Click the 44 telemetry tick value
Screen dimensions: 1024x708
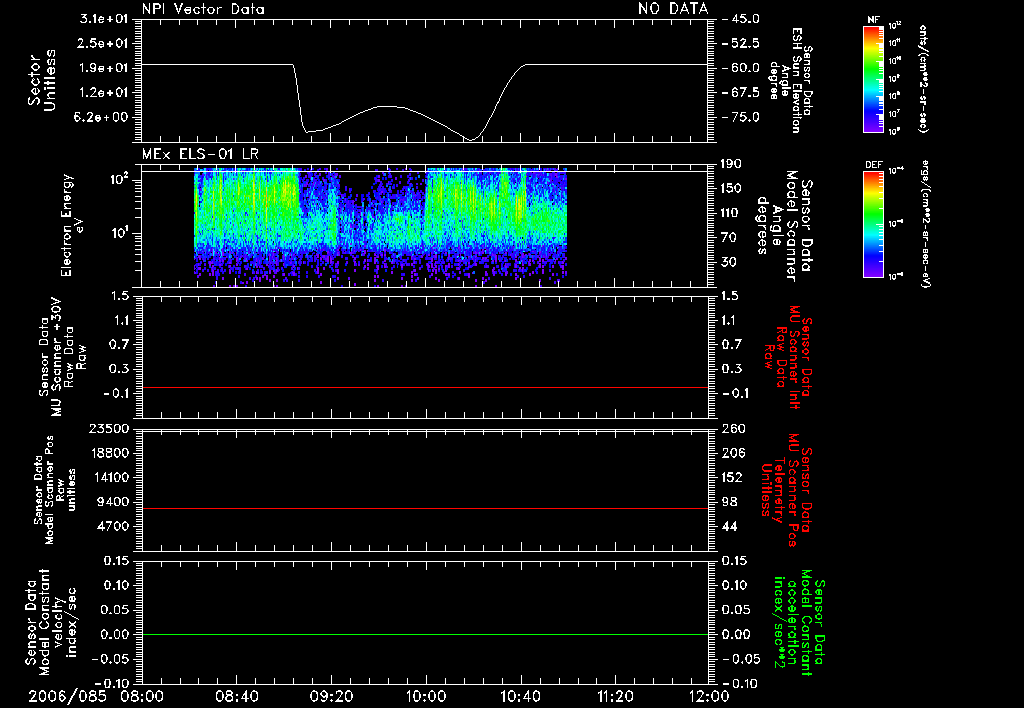(x=729, y=526)
